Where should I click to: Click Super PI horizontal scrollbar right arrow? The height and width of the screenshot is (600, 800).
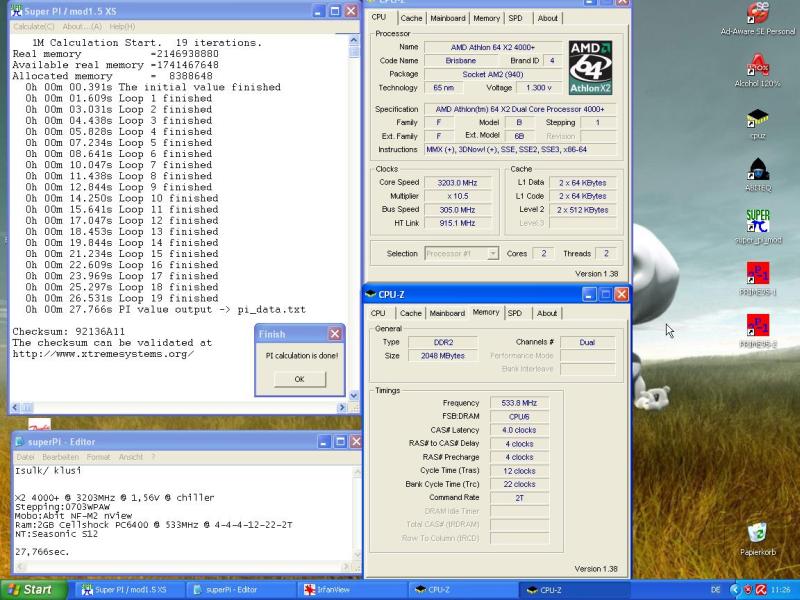(x=342, y=407)
